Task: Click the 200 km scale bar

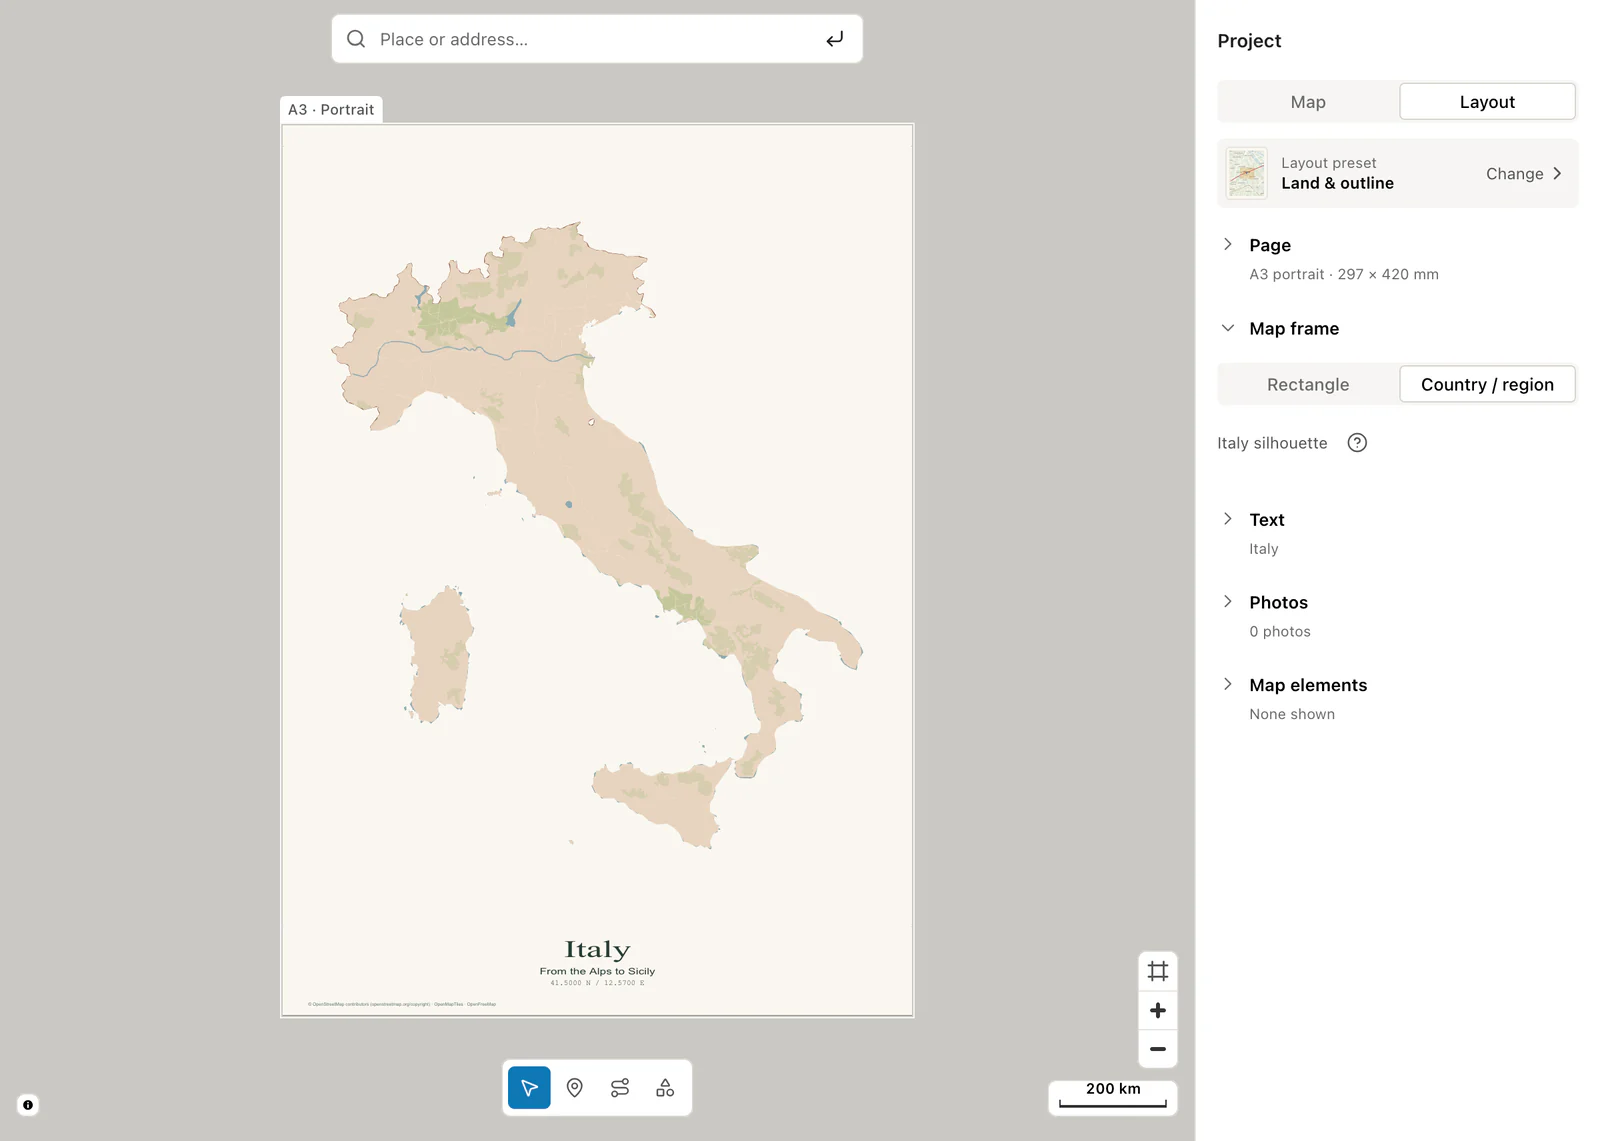Action: [1113, 1097]
